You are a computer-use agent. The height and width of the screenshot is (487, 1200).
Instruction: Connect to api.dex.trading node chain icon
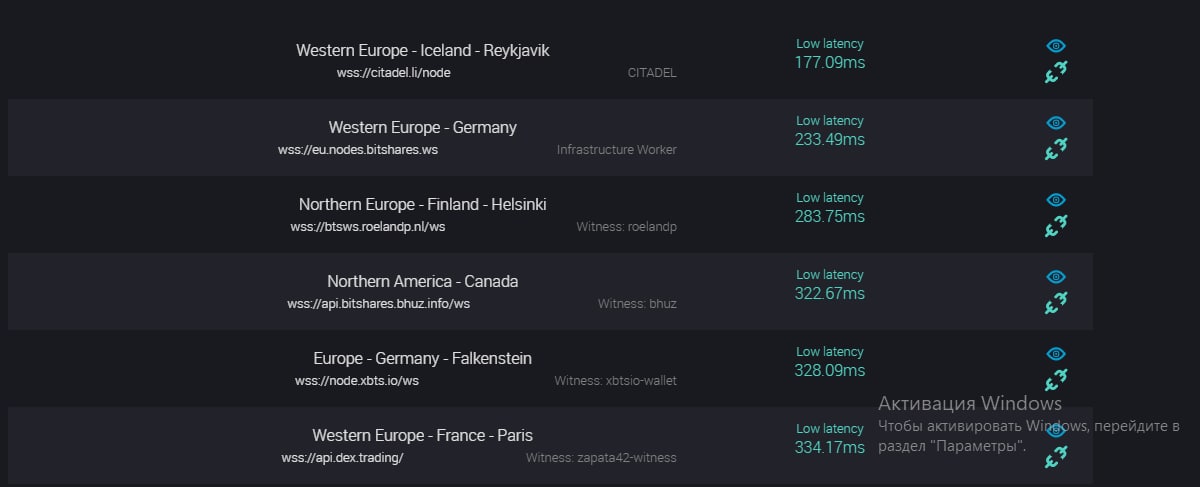coord(1056,457)
